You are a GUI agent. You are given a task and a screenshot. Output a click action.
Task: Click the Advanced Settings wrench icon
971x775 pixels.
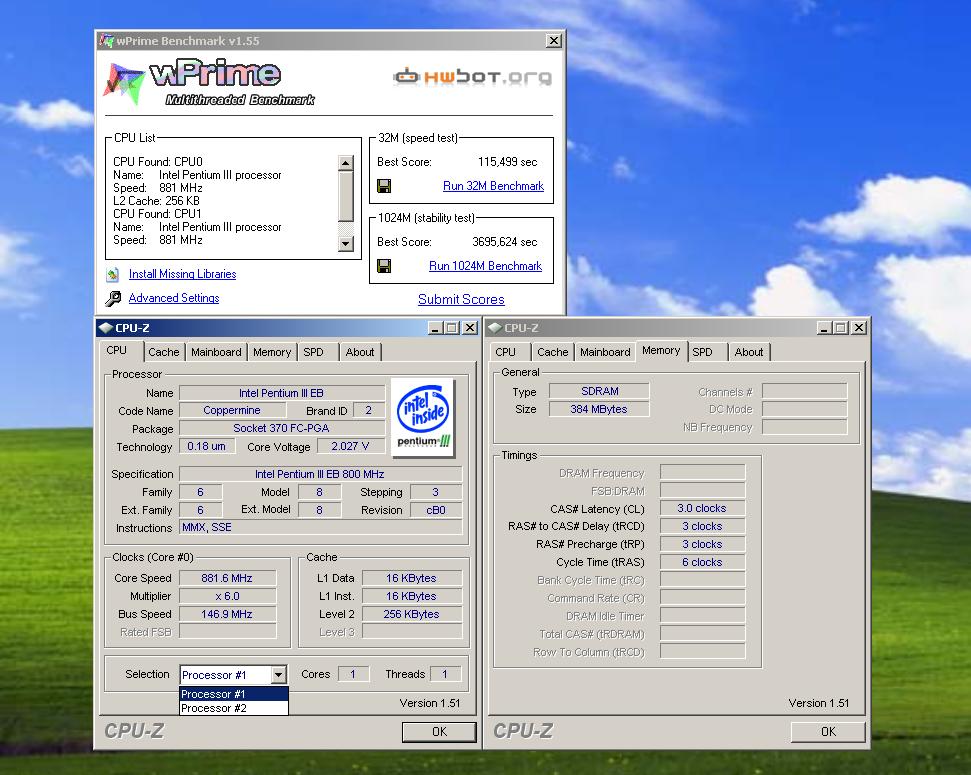coord(113,299)
